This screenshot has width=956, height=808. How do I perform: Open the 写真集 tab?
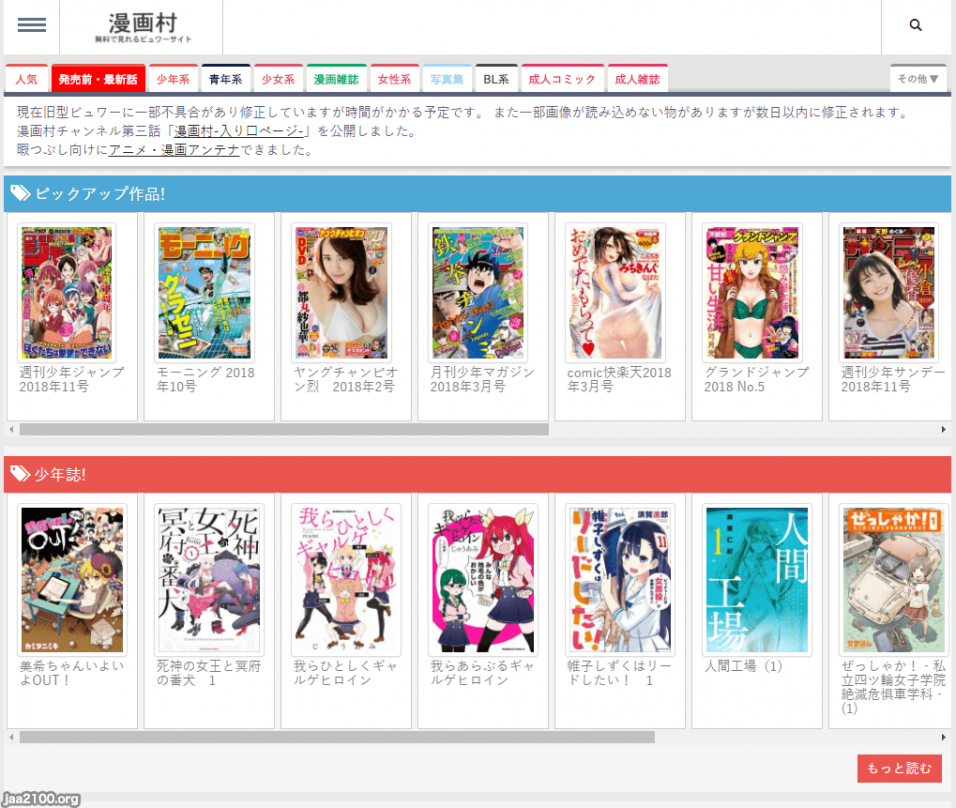447,79
